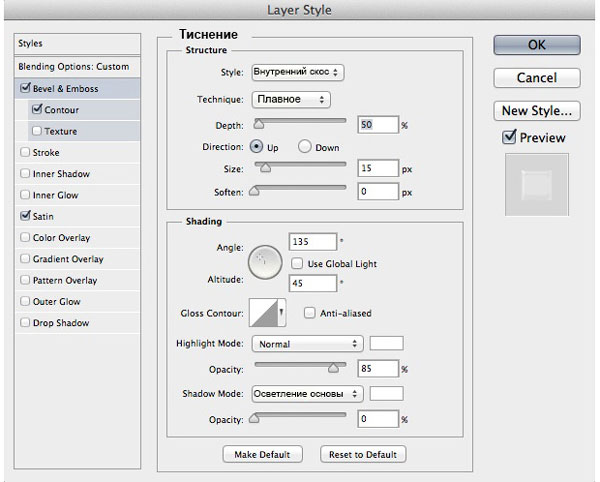Viewport: 600px width, 482px height.
Task: Open the Shadow Mode color swatch
Action: point(386,393)
